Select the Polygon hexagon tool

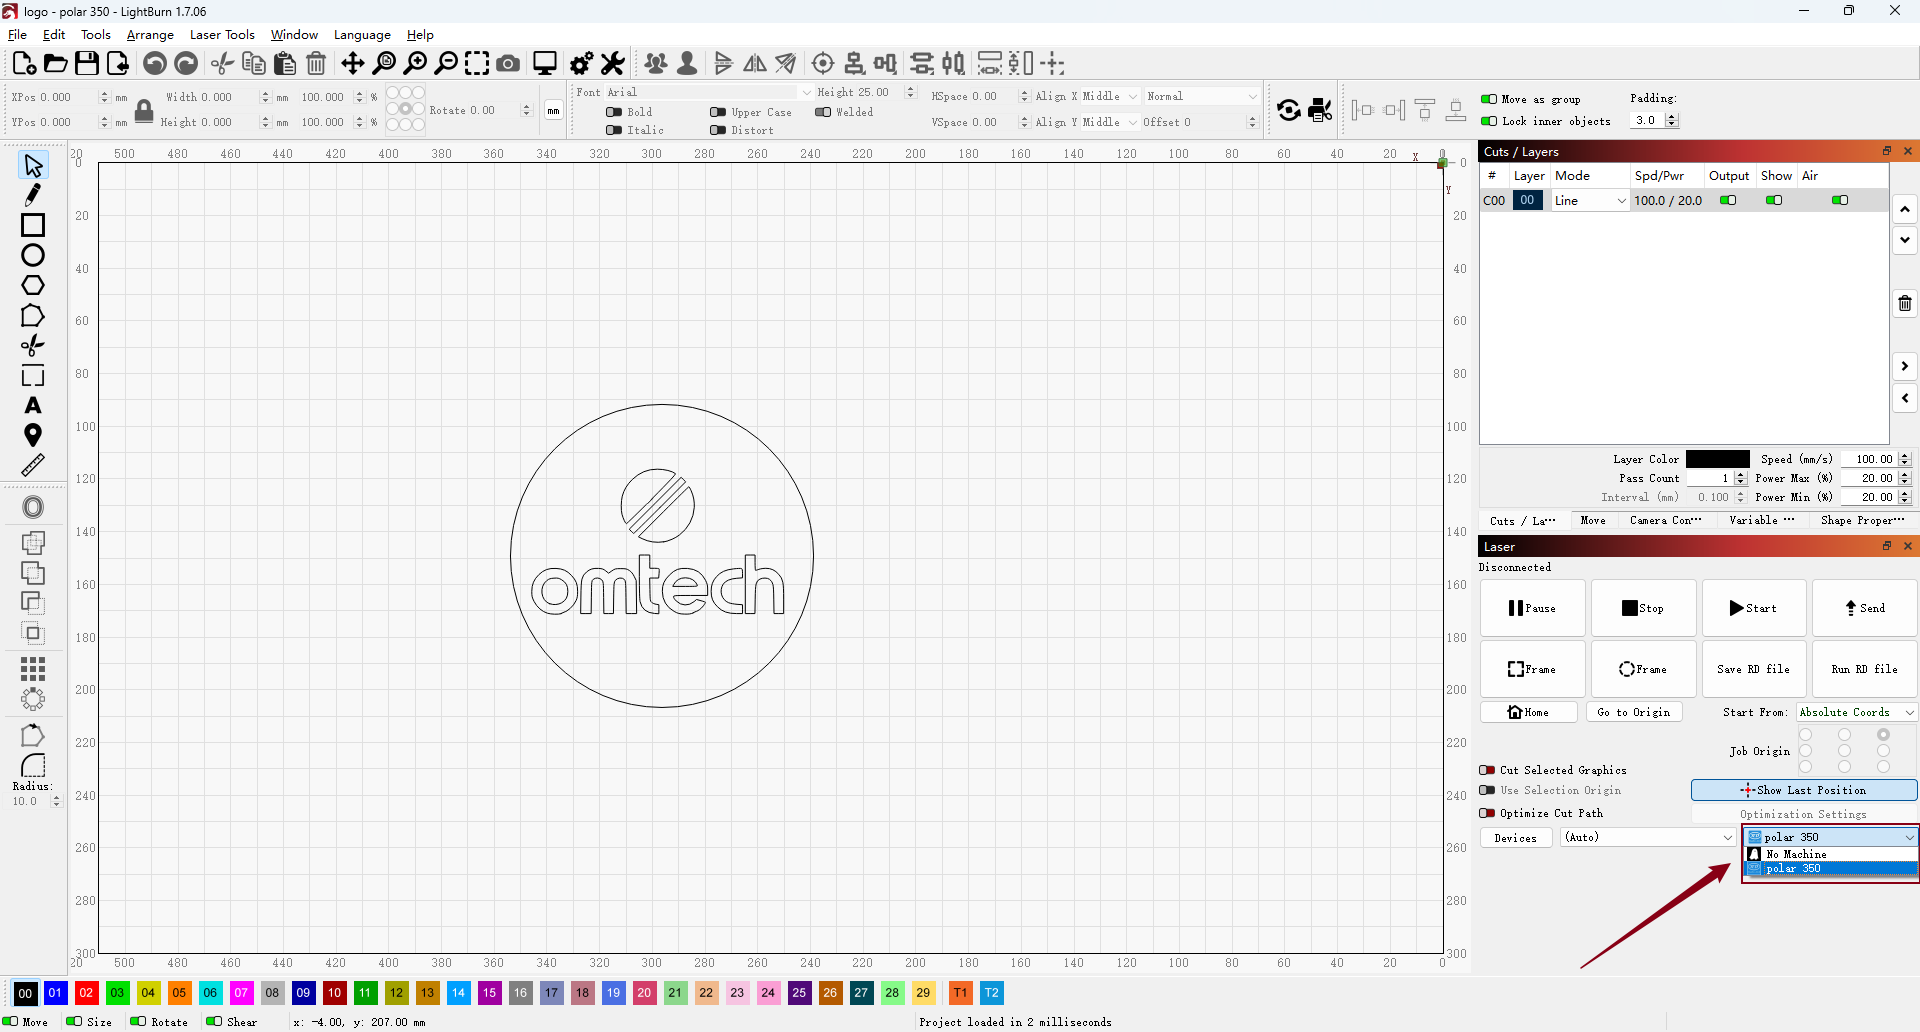pyautogui.click(x=33, y=285)
